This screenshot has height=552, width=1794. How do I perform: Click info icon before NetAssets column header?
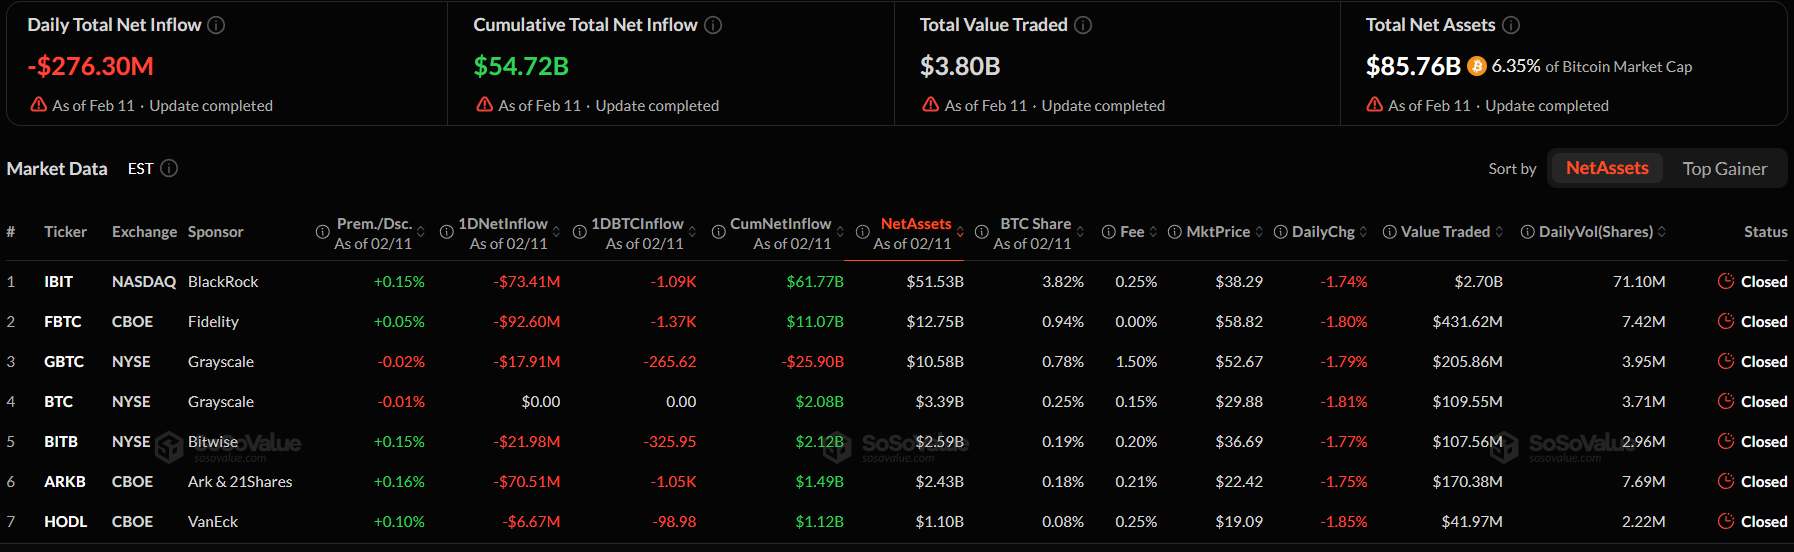[x=862, y=232]
